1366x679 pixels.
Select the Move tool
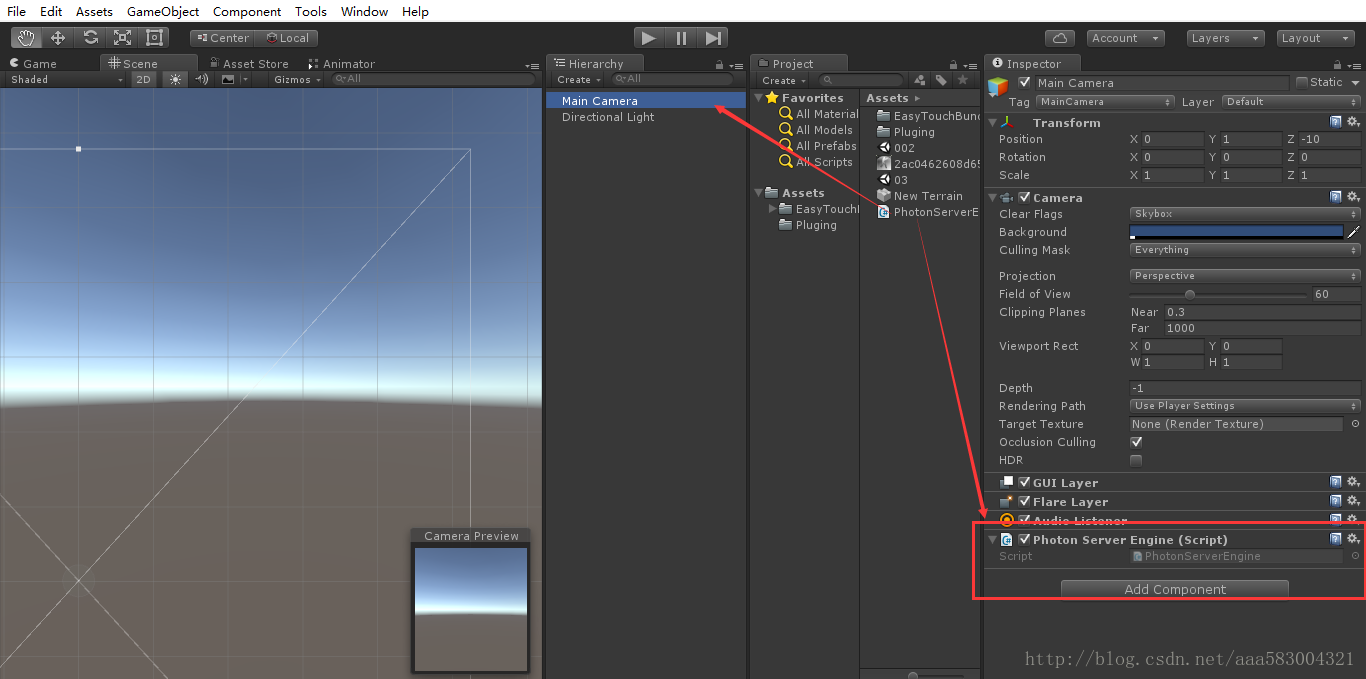tap(58, 38)
